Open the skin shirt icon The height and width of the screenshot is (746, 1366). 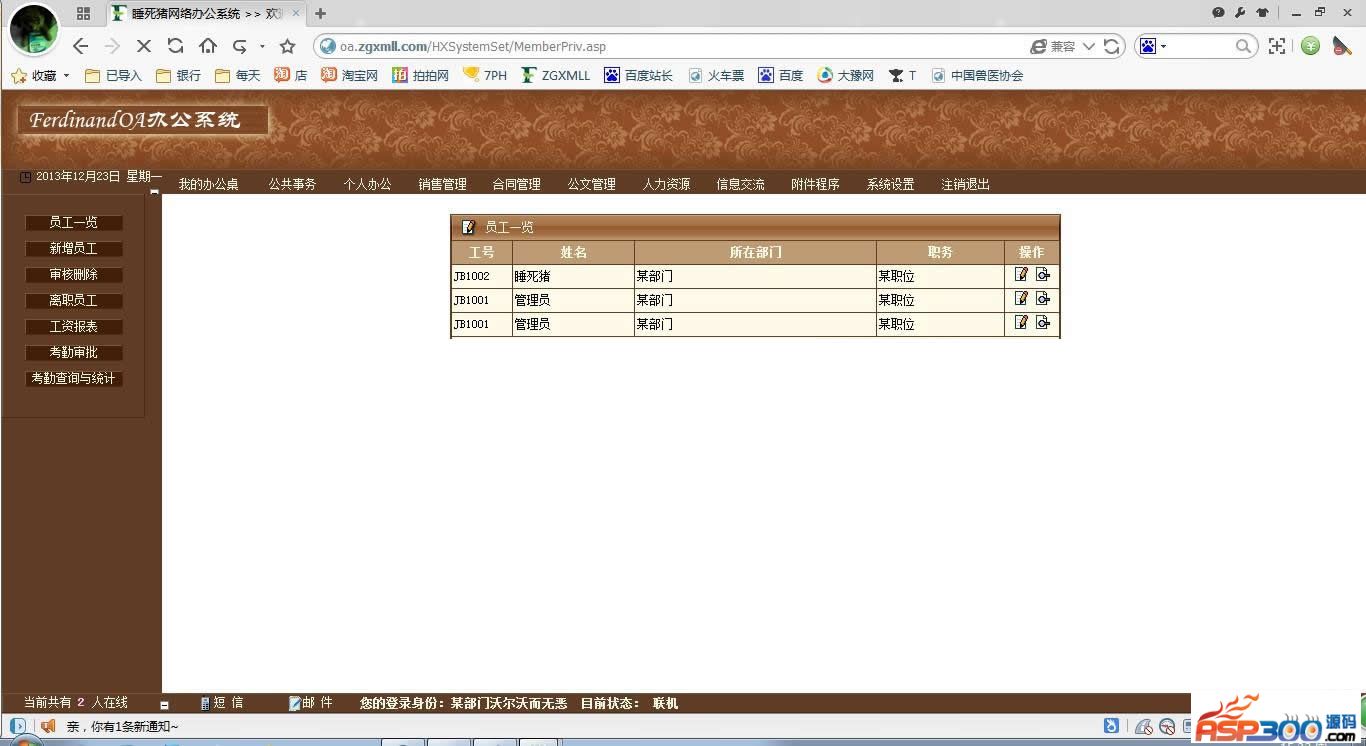tap(1262, 13)
